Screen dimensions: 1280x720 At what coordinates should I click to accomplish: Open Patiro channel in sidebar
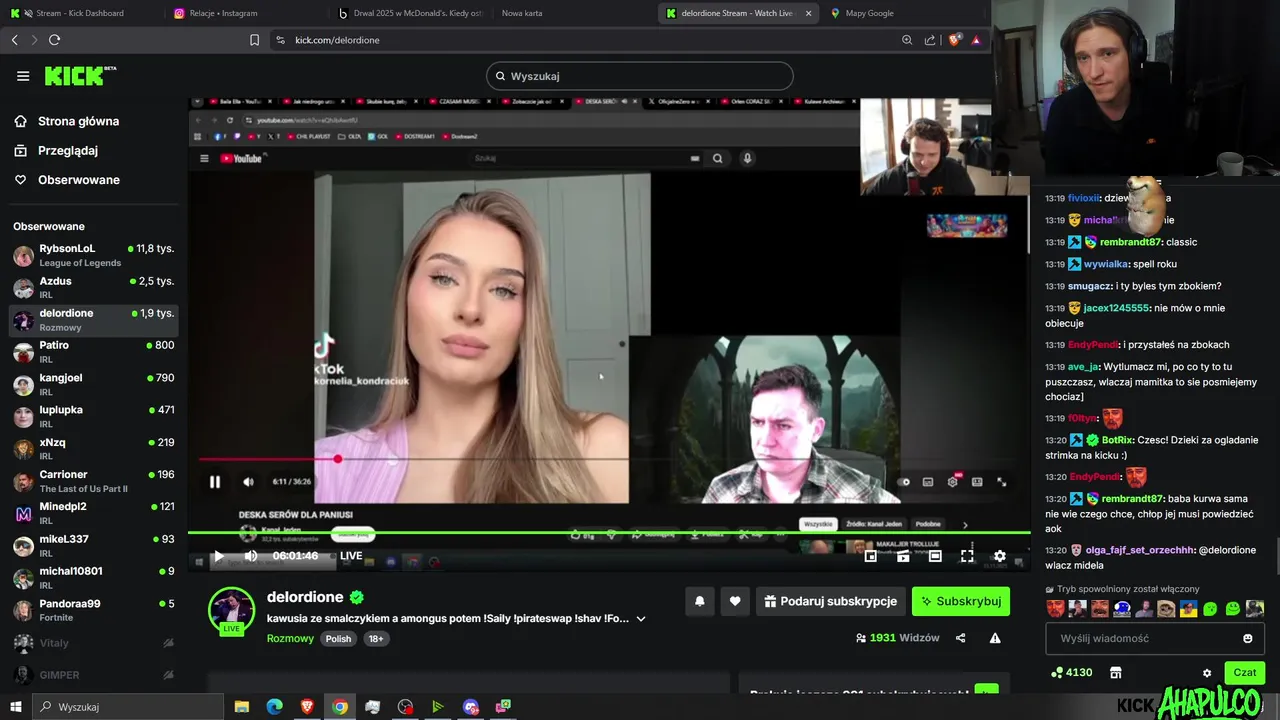point(94,352)
